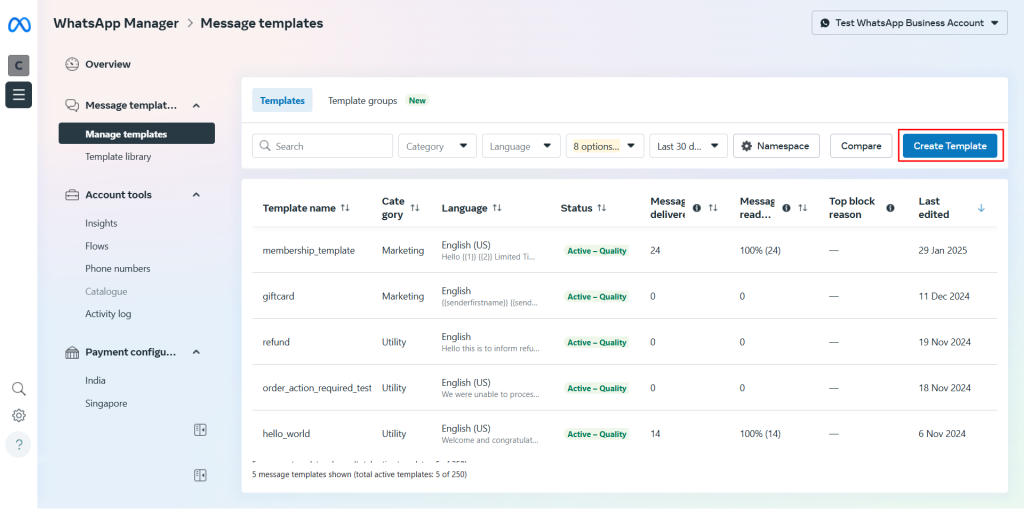The image size is (1024, 509).
Task: Click the upper sidebar collapse panel icon
Action: pos(200,430)
